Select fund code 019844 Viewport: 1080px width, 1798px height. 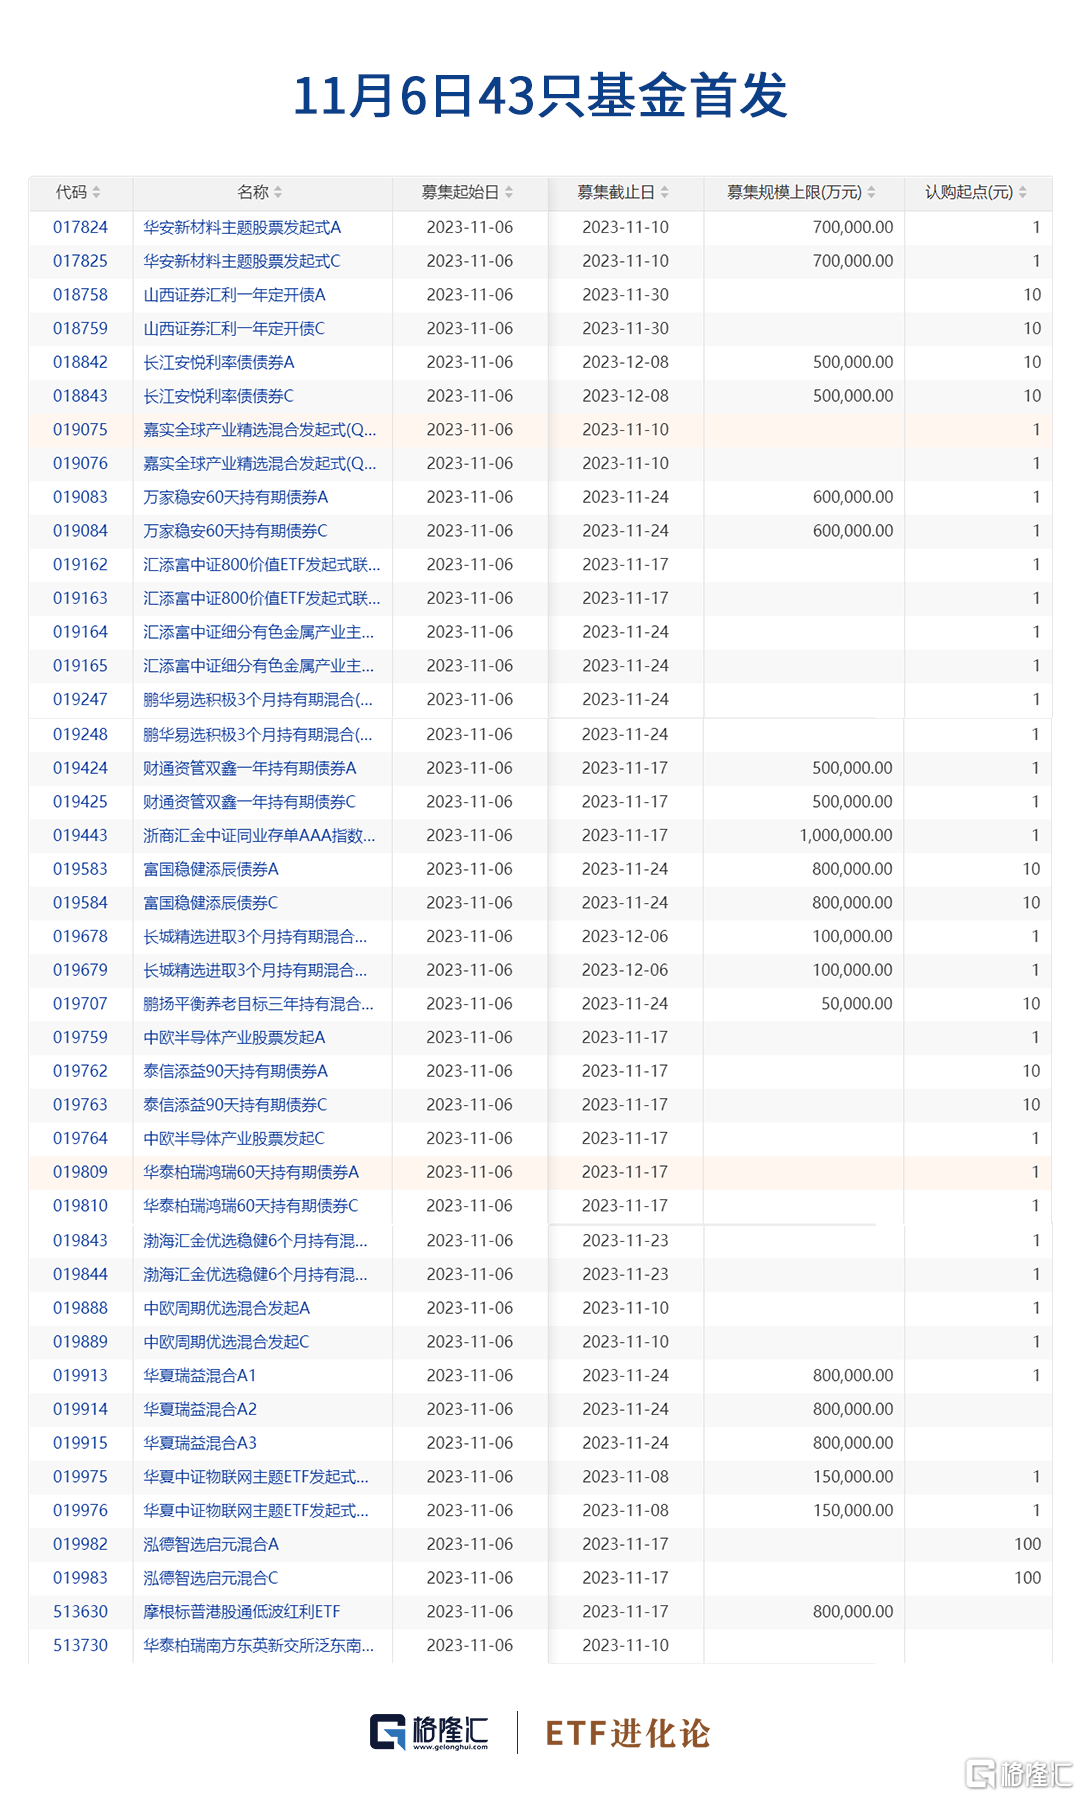[x=80, y=1275]
